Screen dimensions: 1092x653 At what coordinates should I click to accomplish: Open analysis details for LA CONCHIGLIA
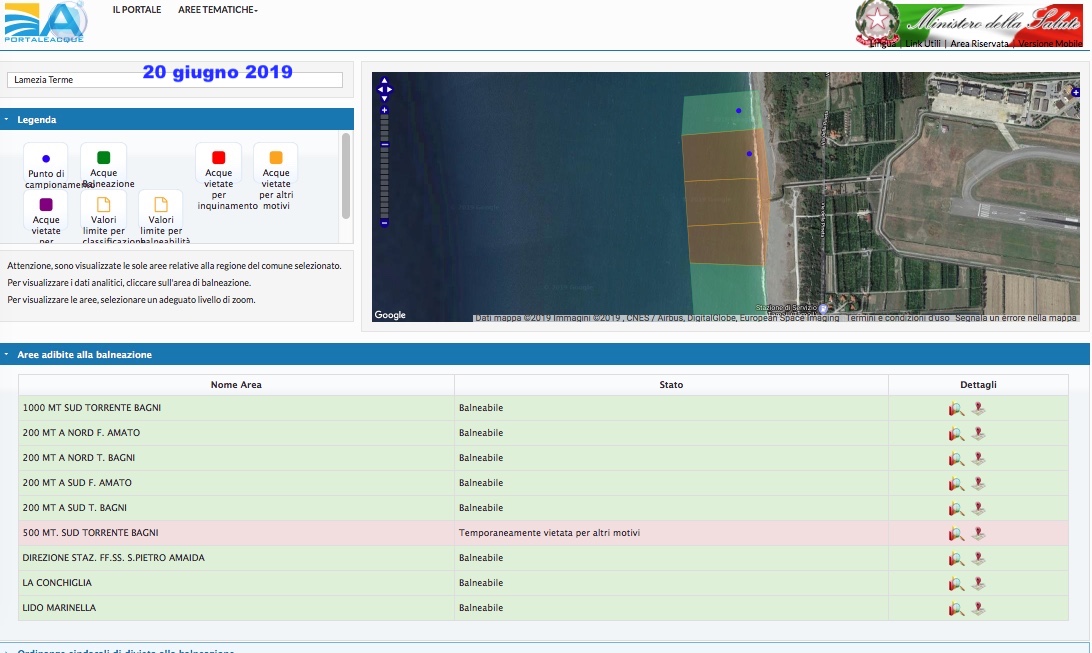pos(956,584)
